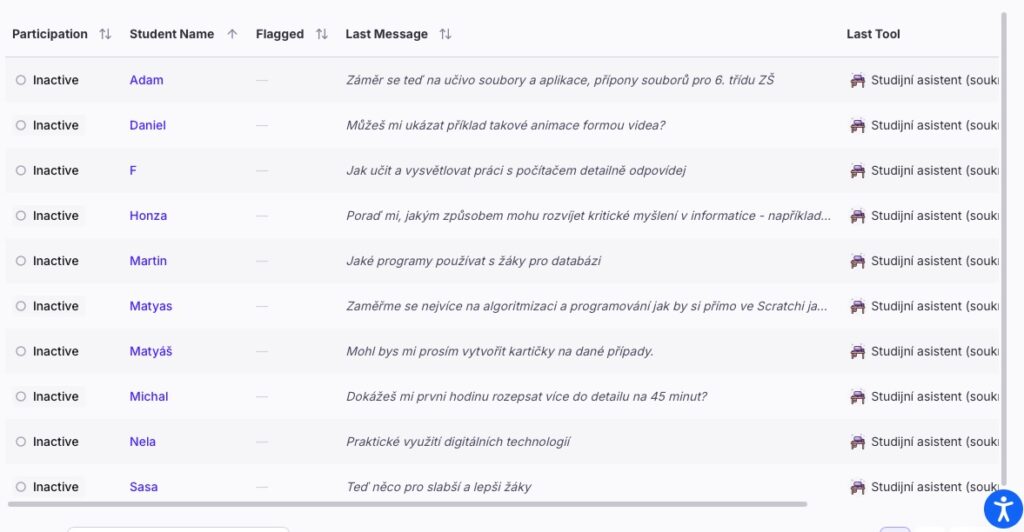The width and height of the screenshot is (1024, 532).
Task: Click the assistant icon in Daniel's row
Action: [857, 125]
